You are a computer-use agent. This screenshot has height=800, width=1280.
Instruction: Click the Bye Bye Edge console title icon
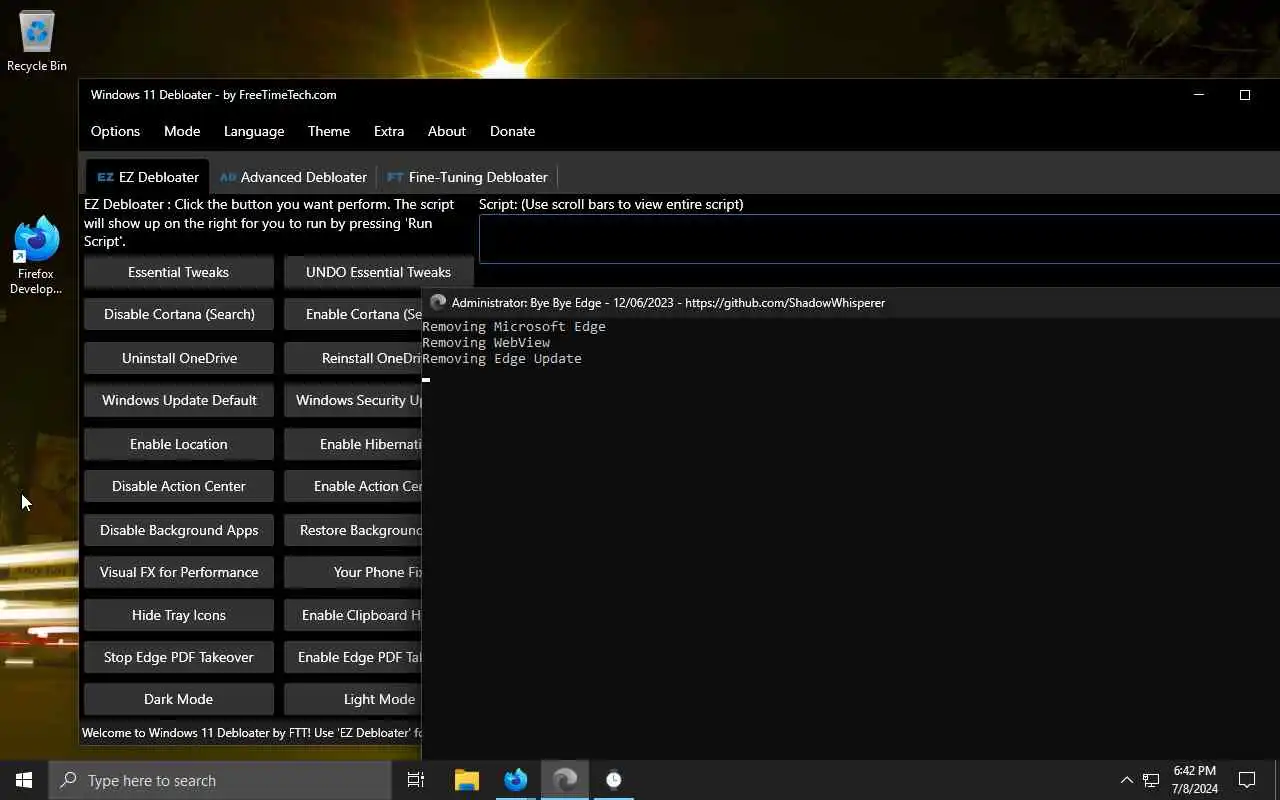(x=437, y=302)
